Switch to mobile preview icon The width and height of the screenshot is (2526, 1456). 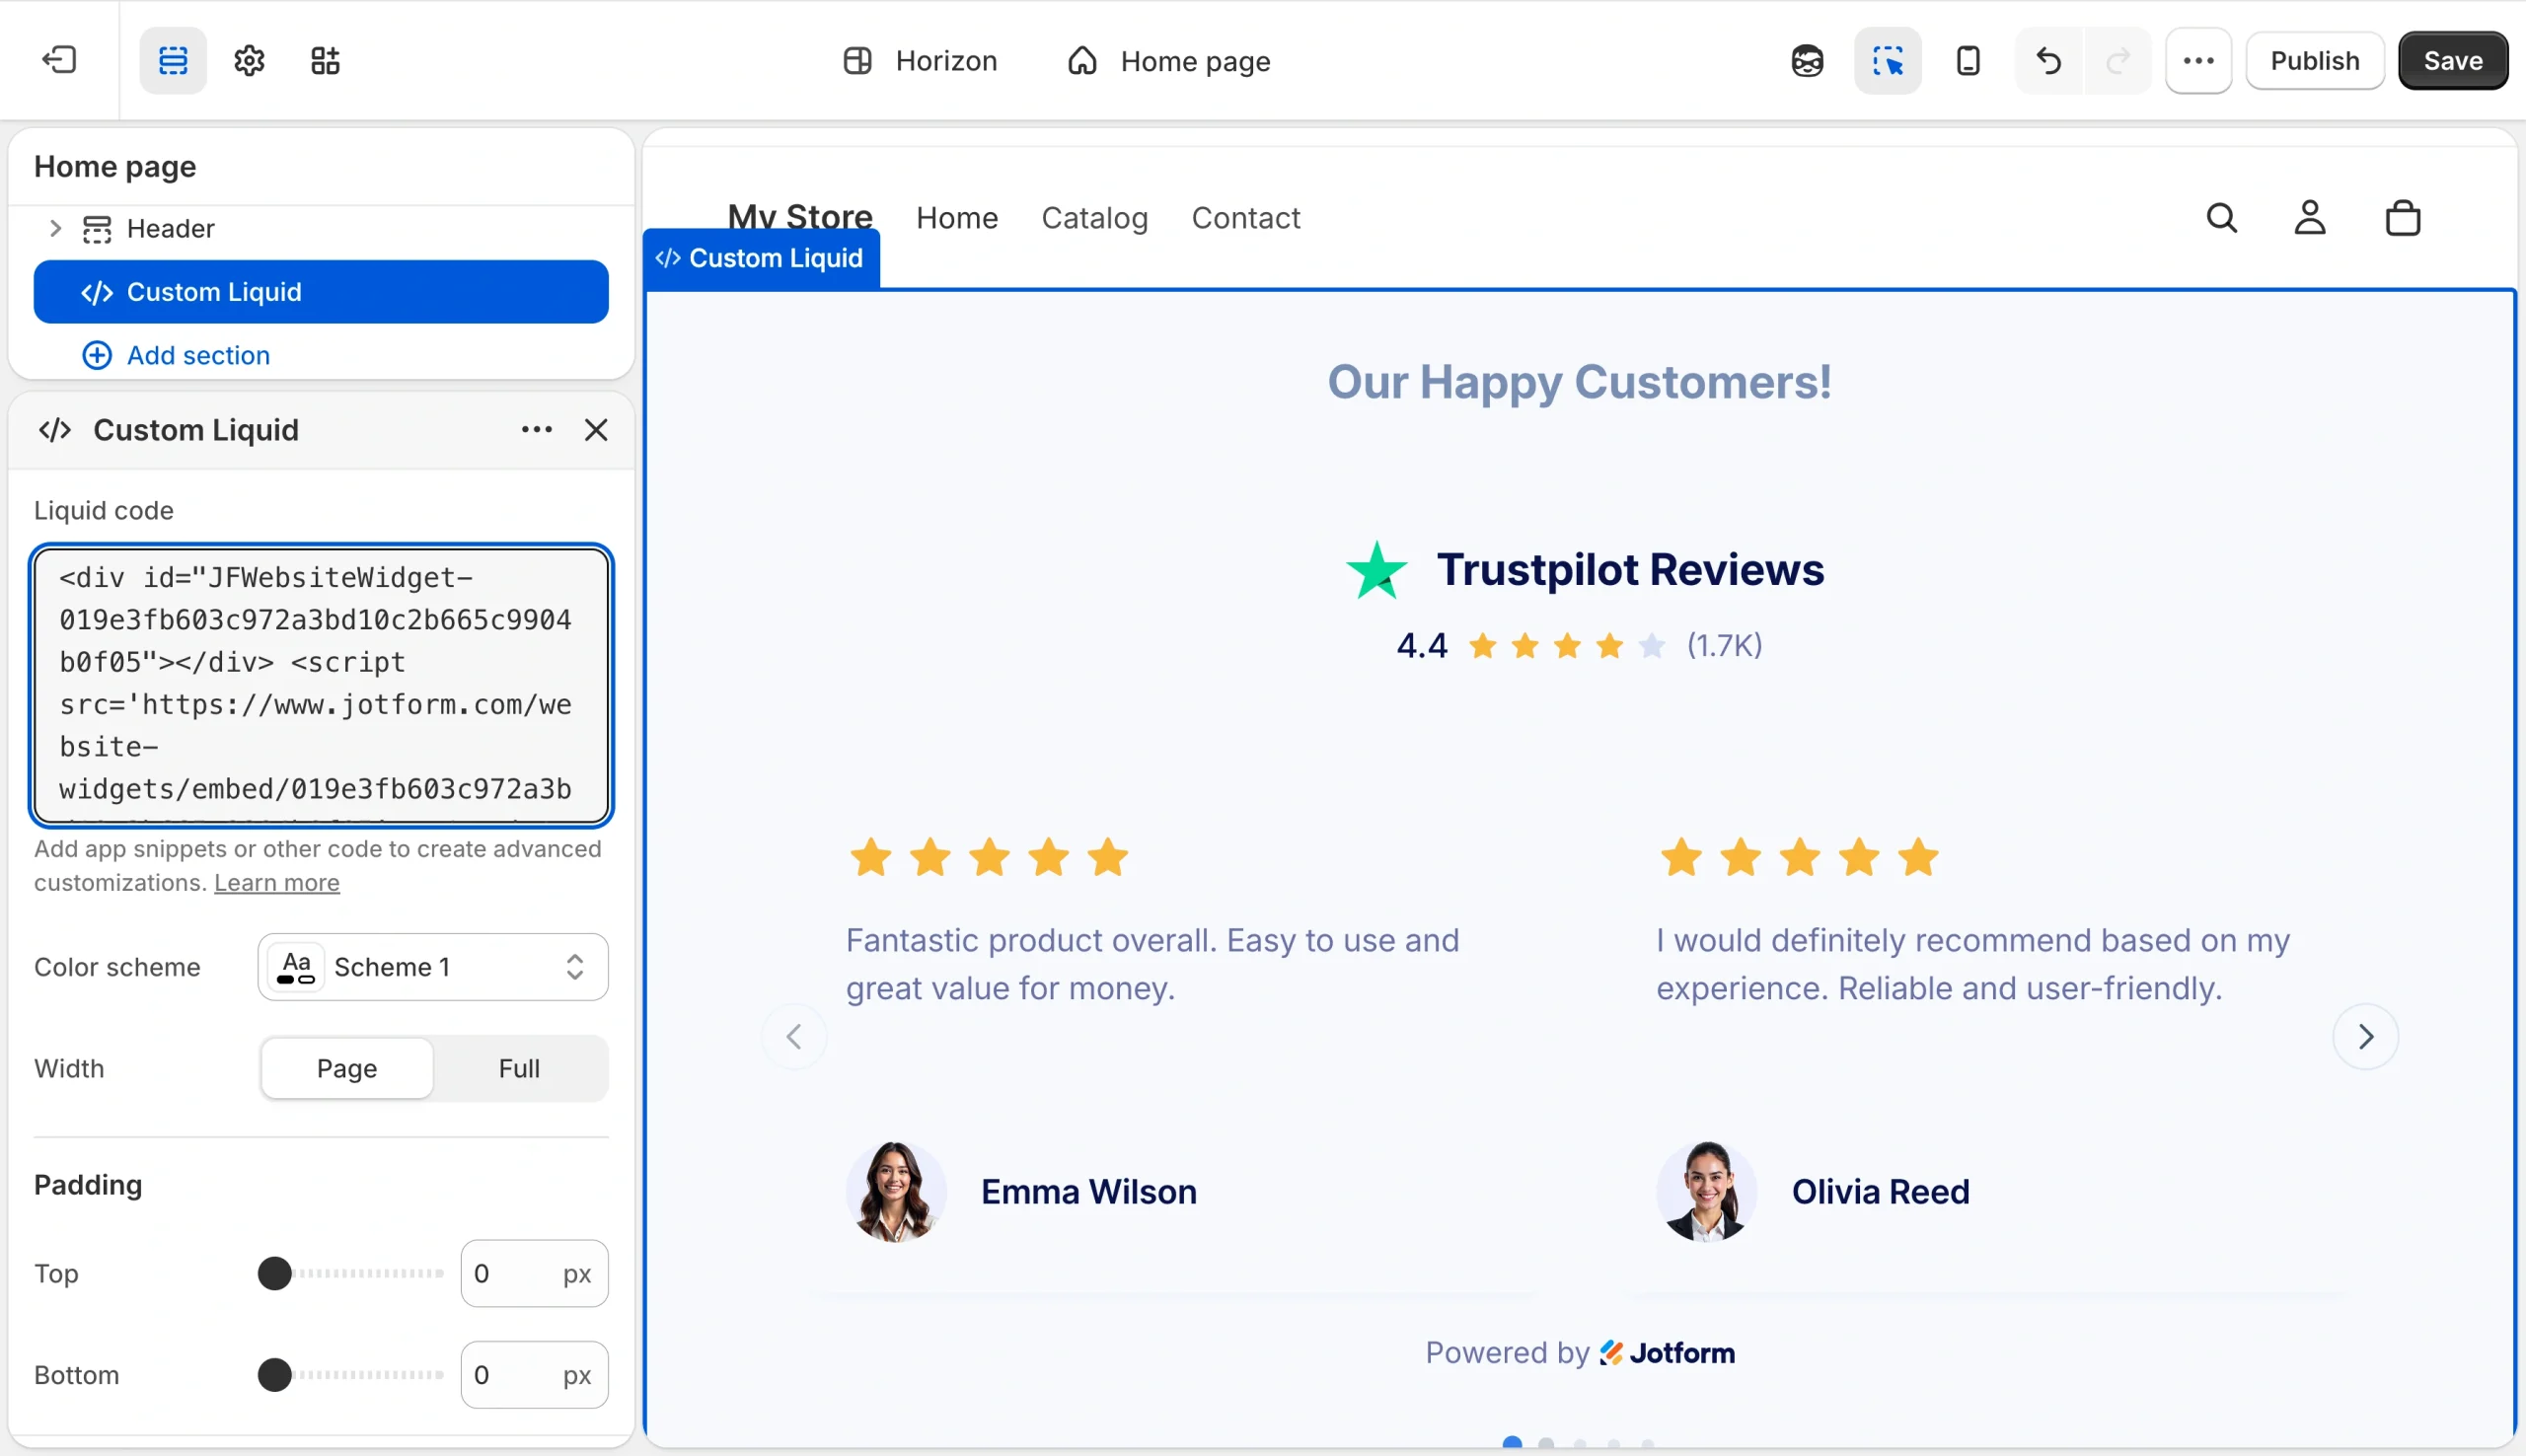click(1967, 61)
